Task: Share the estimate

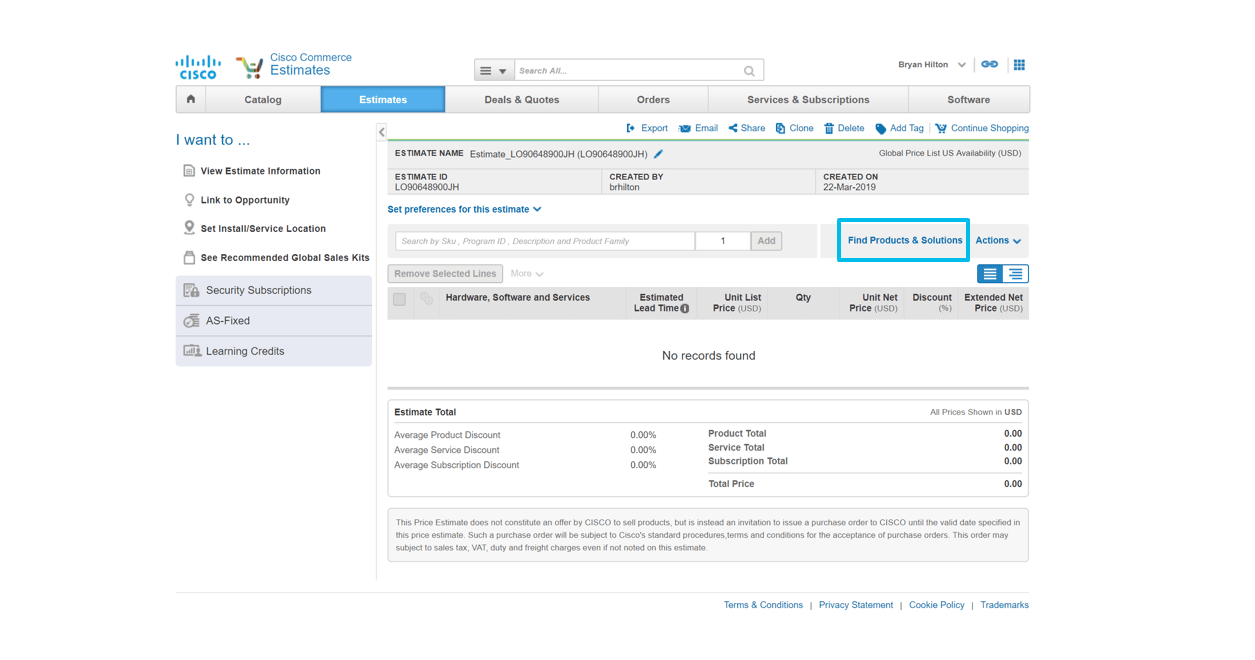Action: coord(747,128)
